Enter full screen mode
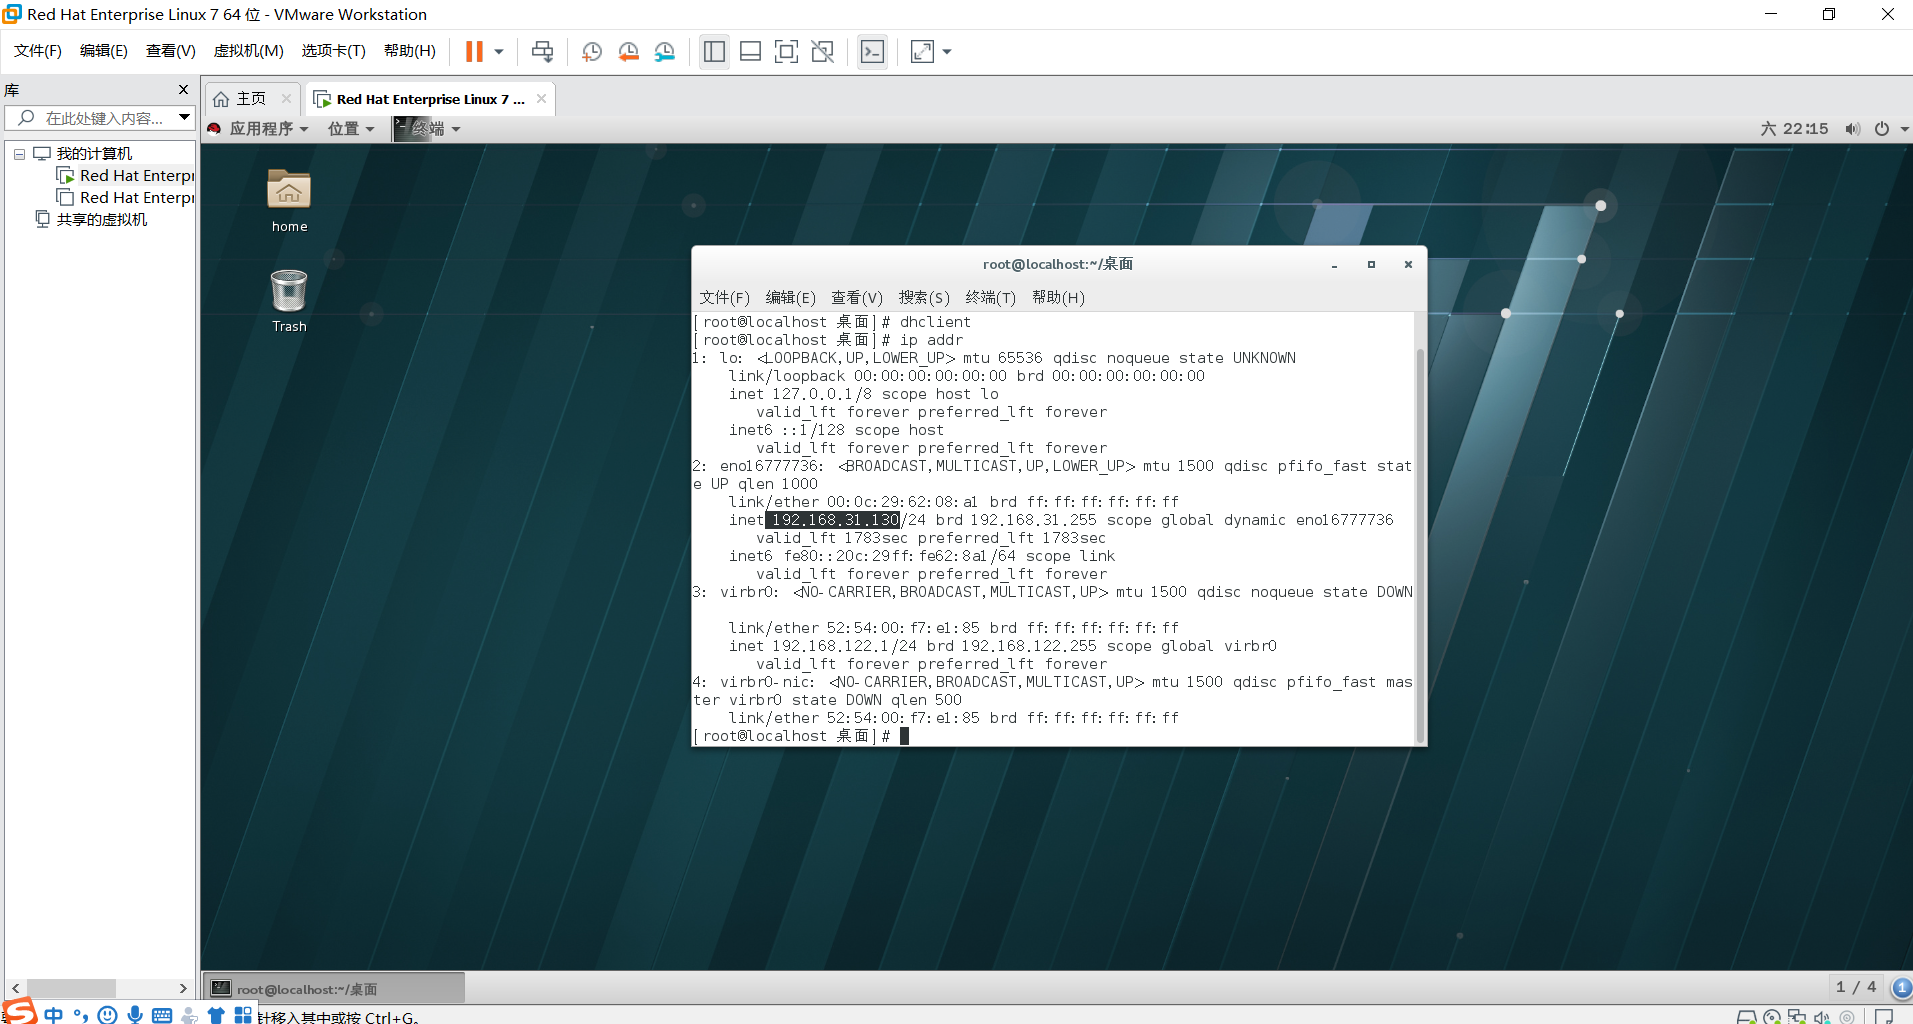This screenshot has width=1913, height=1024. [x=787, y=51]
